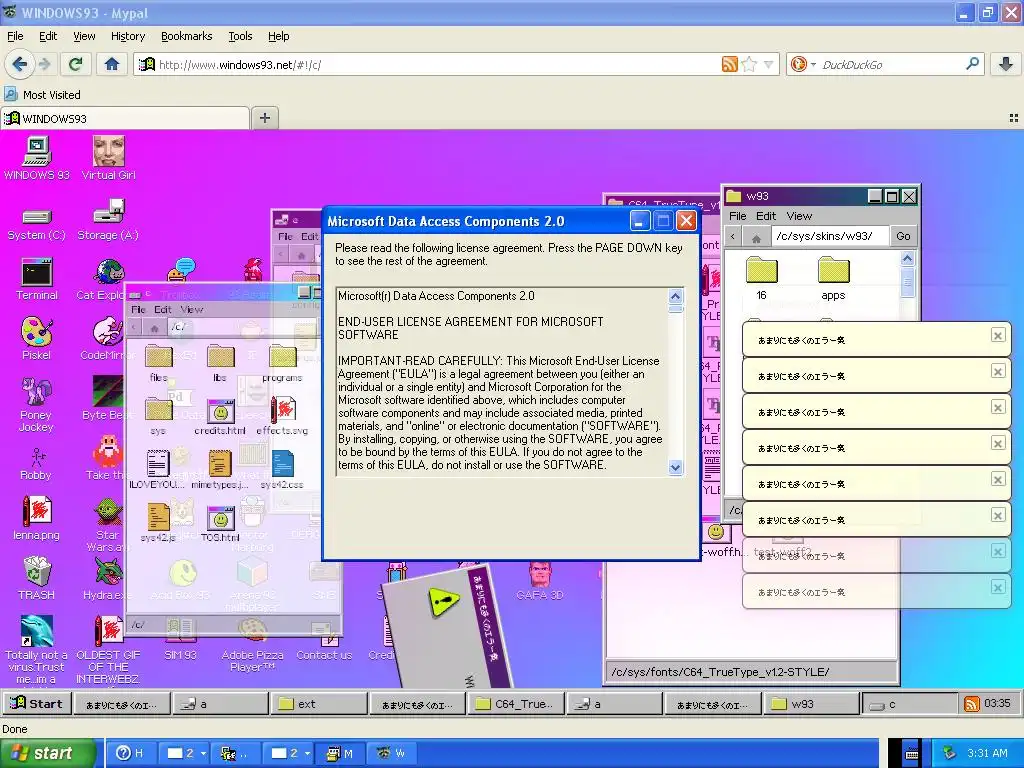Open the browser Tools menu
The height and width of the screenshot is (768, 1024).
click(x=240, y=36)
